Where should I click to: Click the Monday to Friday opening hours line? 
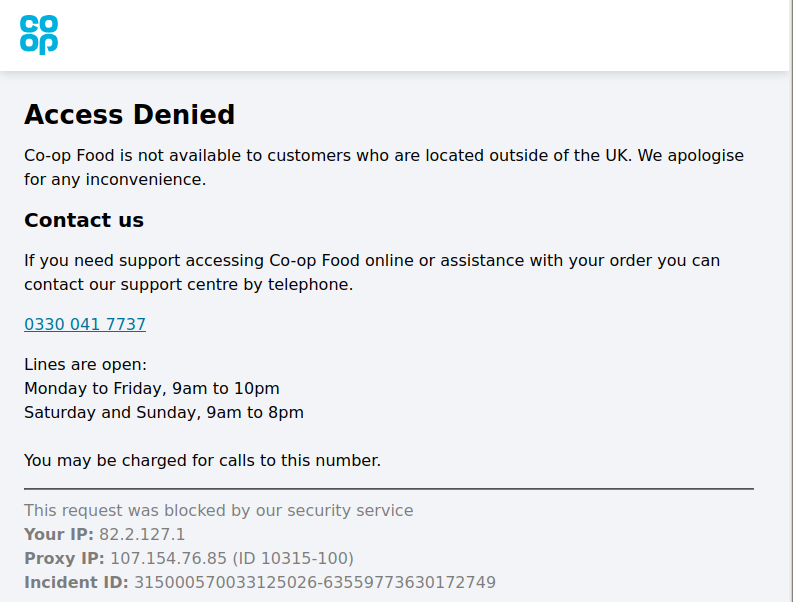coord(152,389)
